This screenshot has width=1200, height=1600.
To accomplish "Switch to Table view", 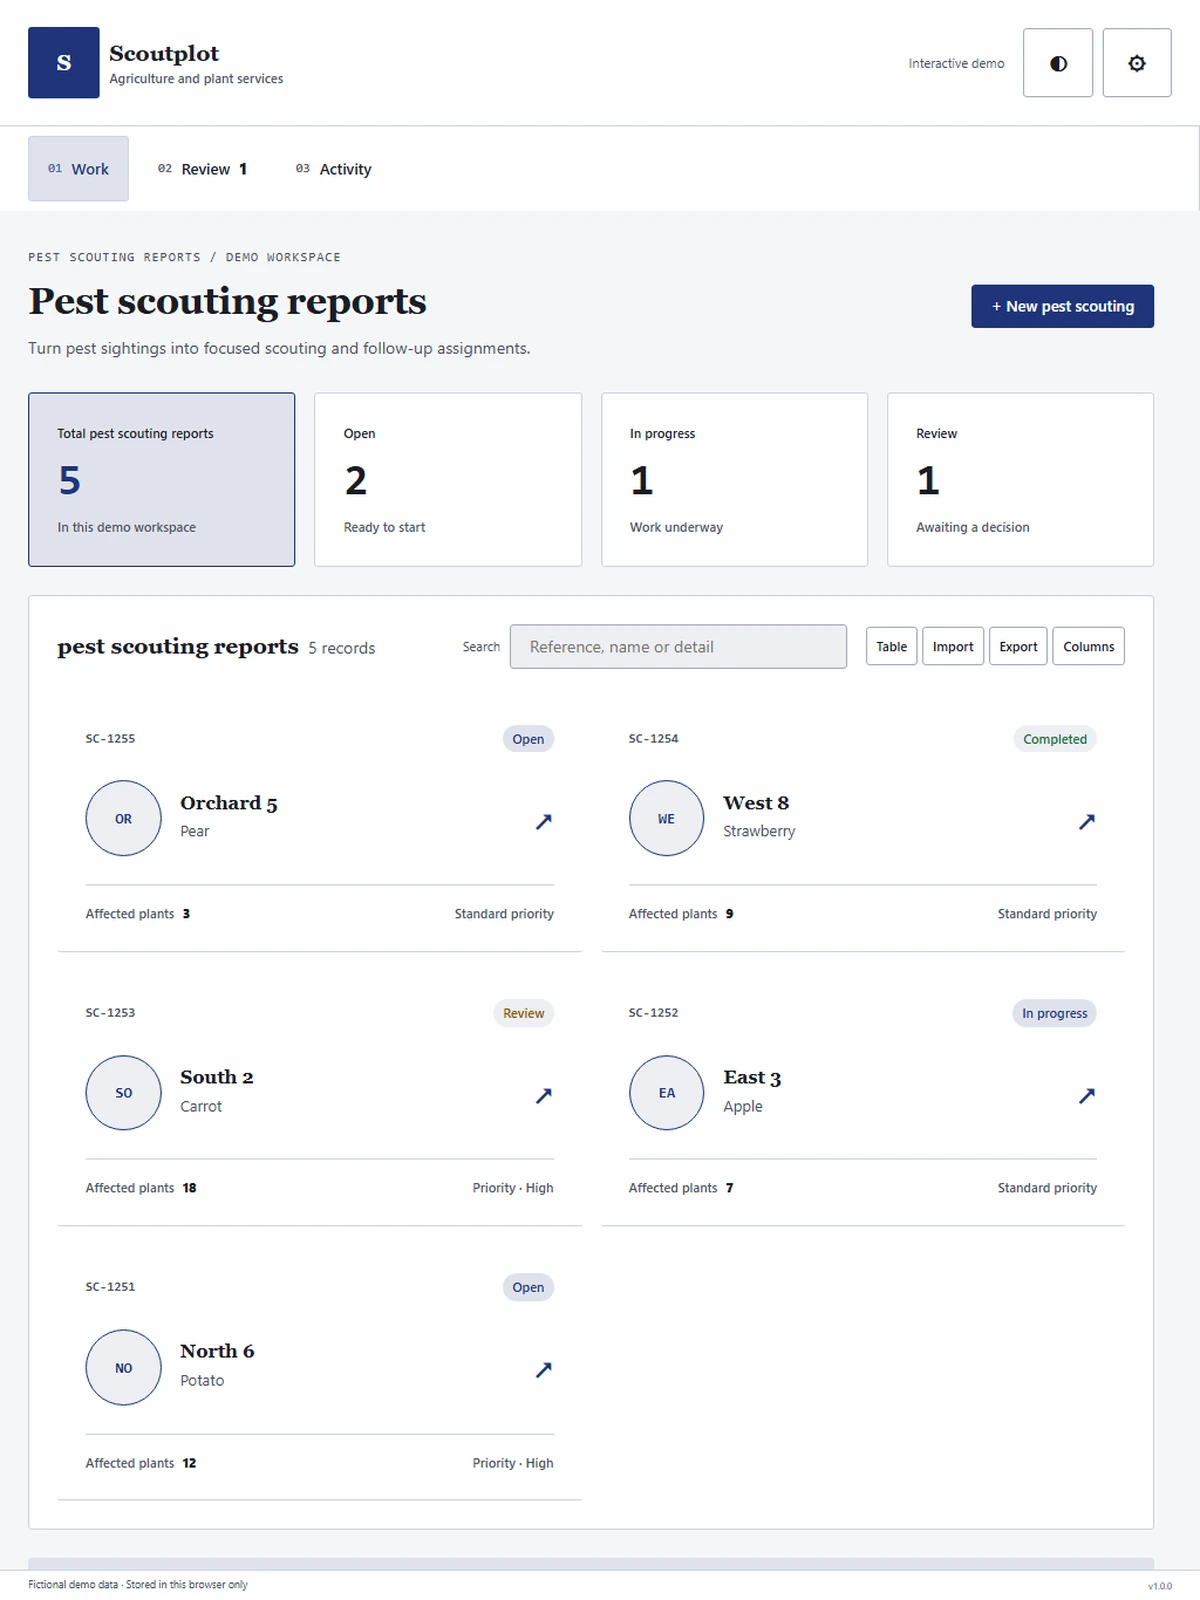I will coord(891,647).
